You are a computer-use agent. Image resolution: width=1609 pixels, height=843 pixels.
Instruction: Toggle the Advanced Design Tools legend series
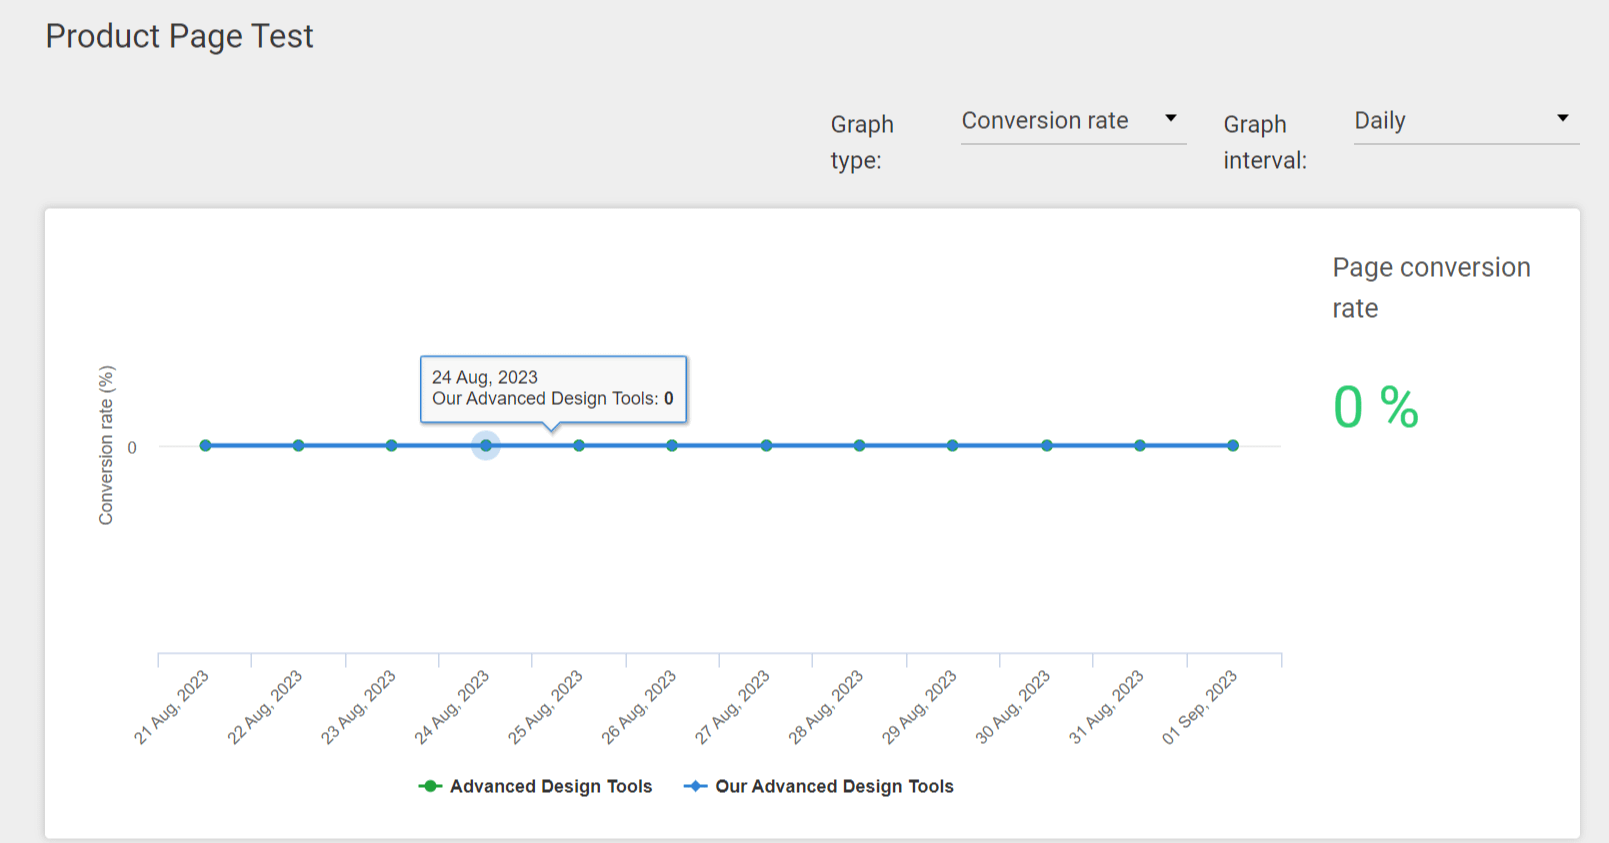(x=535, y=786)
